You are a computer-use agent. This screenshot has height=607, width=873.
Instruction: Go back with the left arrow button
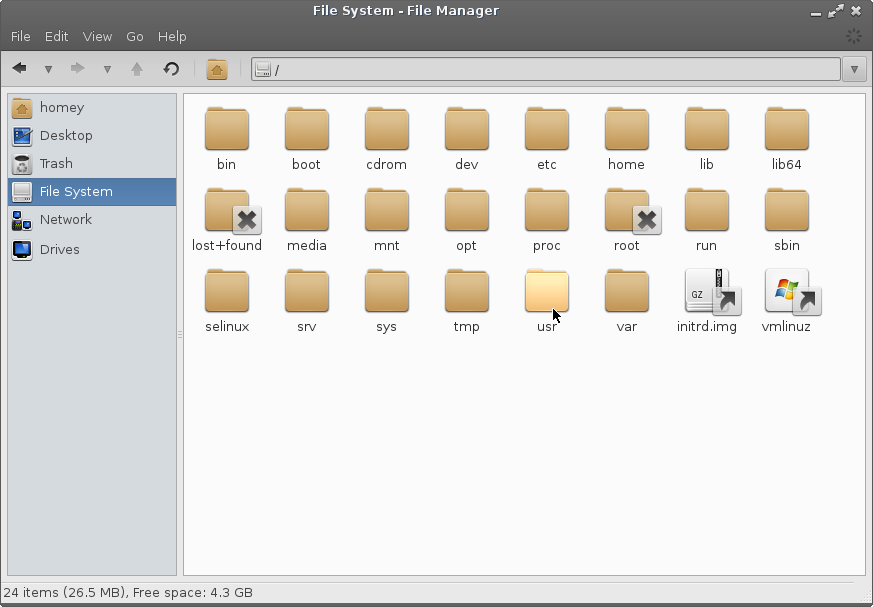[19, 68]
